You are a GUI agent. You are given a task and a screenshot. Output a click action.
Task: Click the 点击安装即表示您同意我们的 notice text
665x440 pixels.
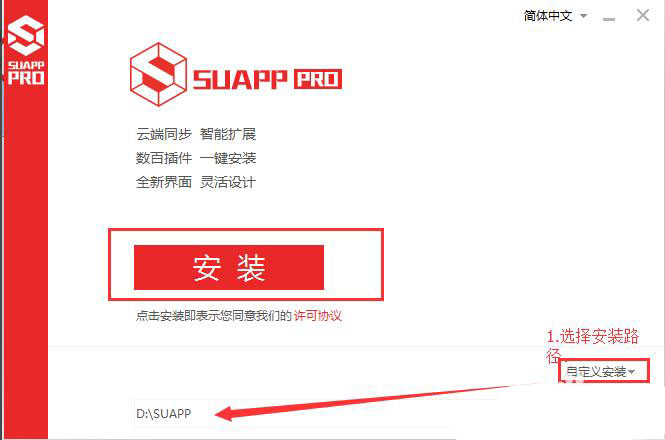coord(214,315)
